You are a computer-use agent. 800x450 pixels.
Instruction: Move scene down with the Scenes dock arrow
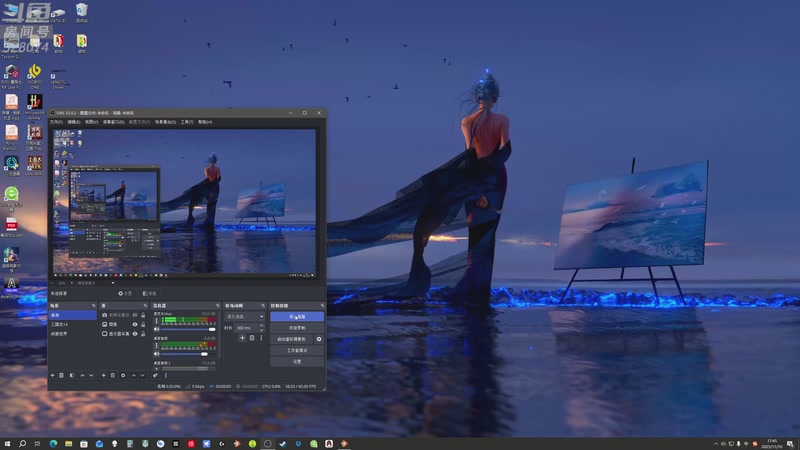pos(91,376)
